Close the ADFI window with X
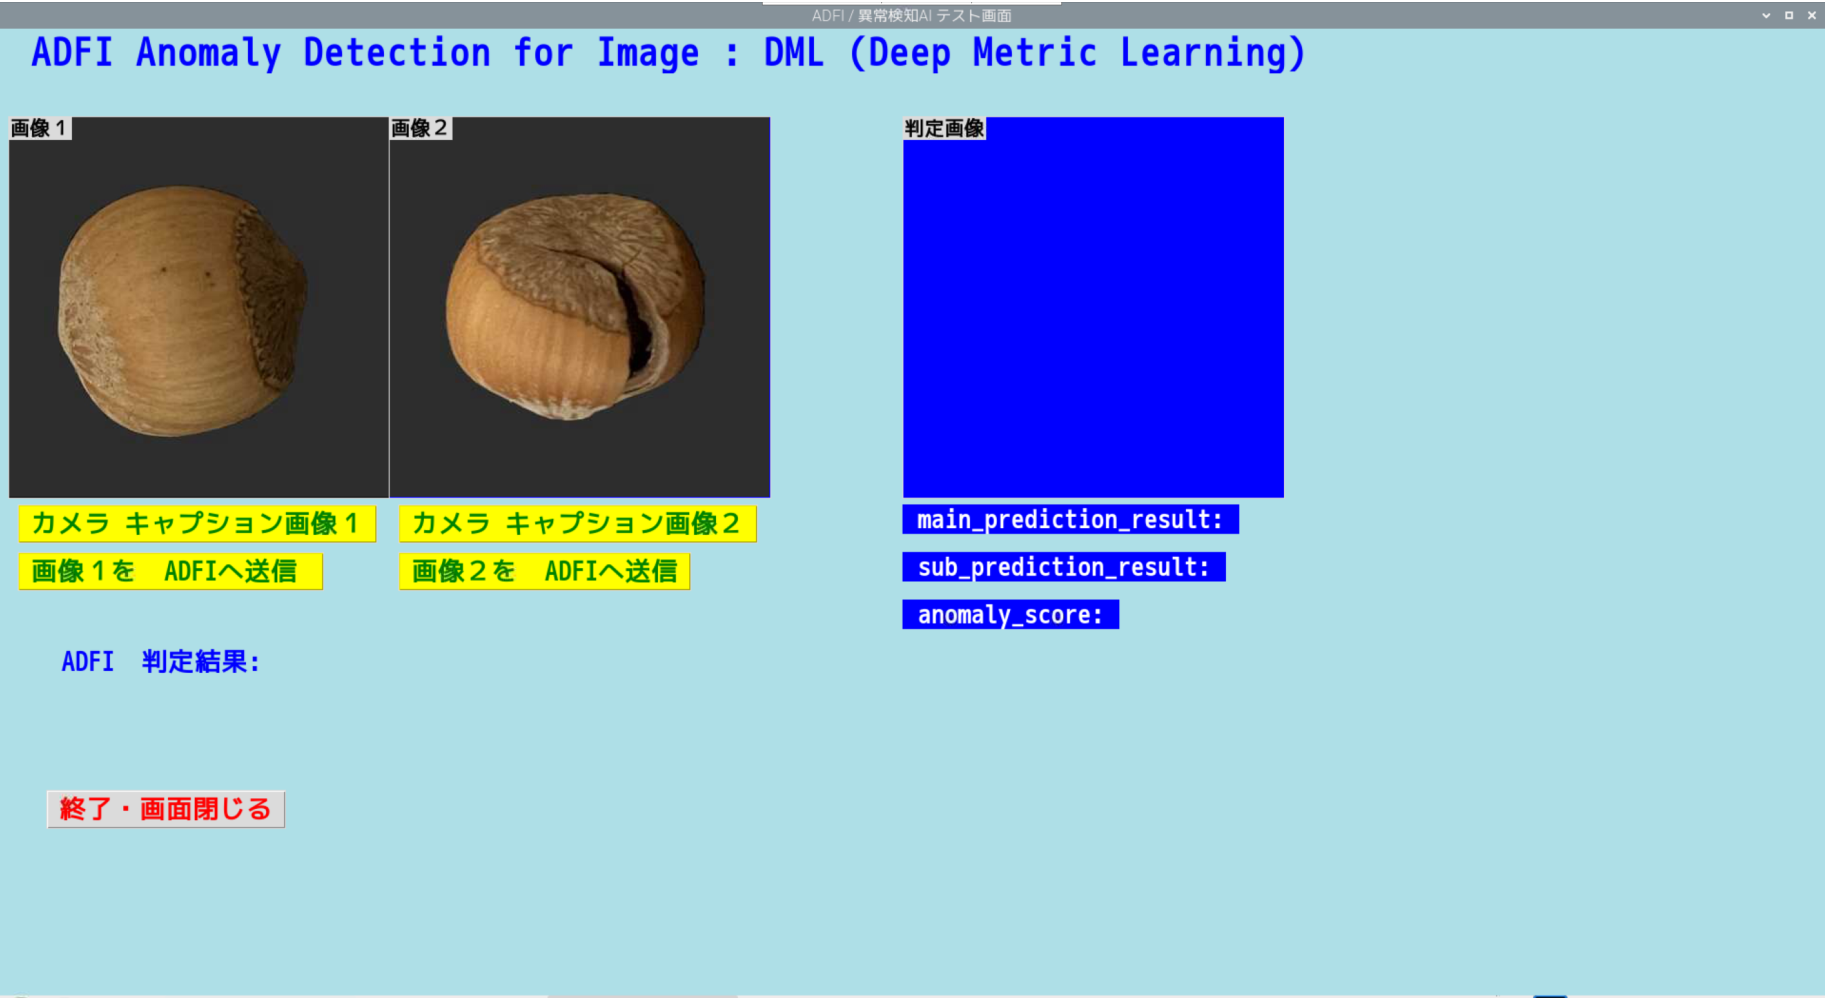The height and width of the screenshot is (998, 1825). (1812, 15)
